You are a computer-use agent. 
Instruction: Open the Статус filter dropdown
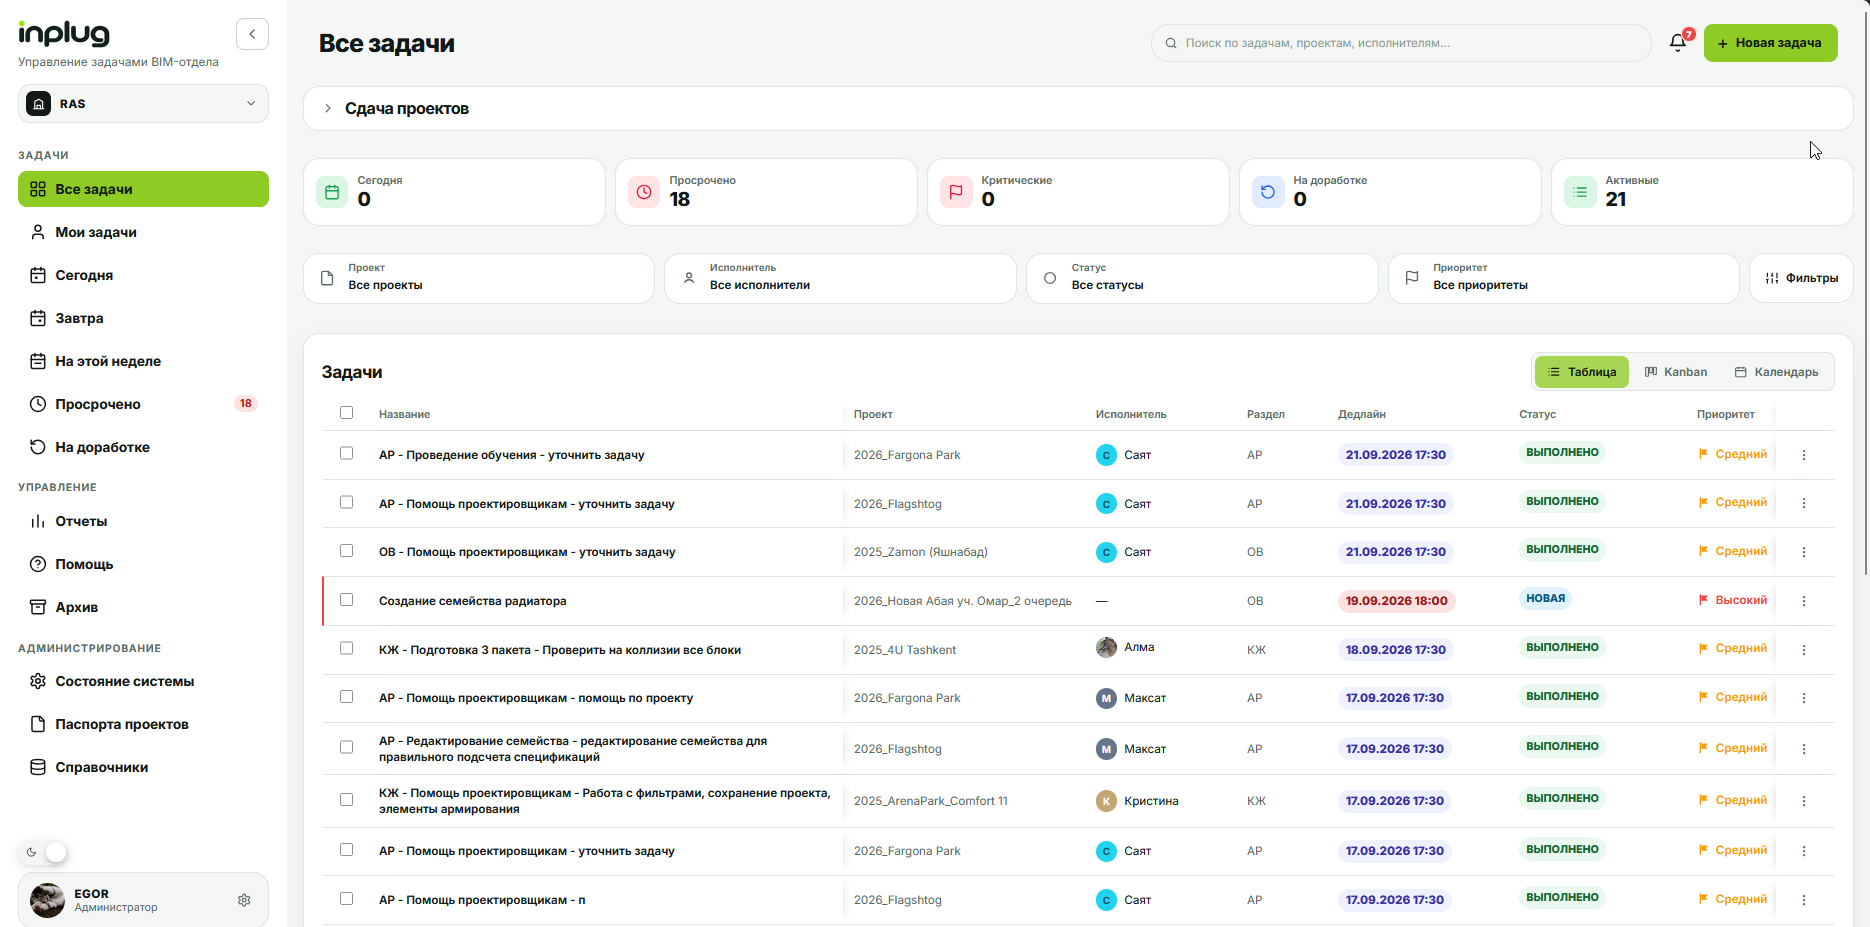coord(1202,278)
